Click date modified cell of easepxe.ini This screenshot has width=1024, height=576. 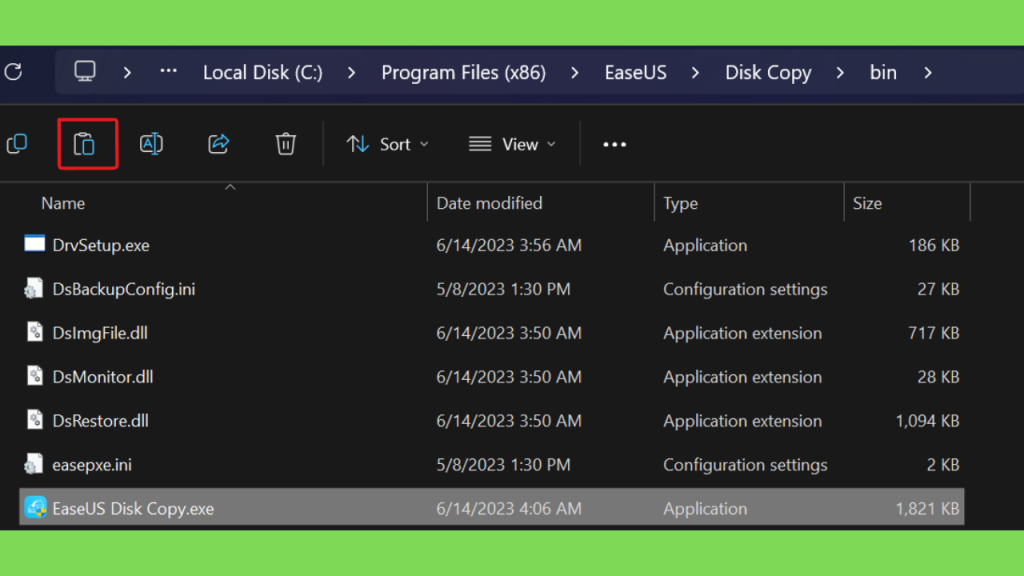[x=504, y=464]
